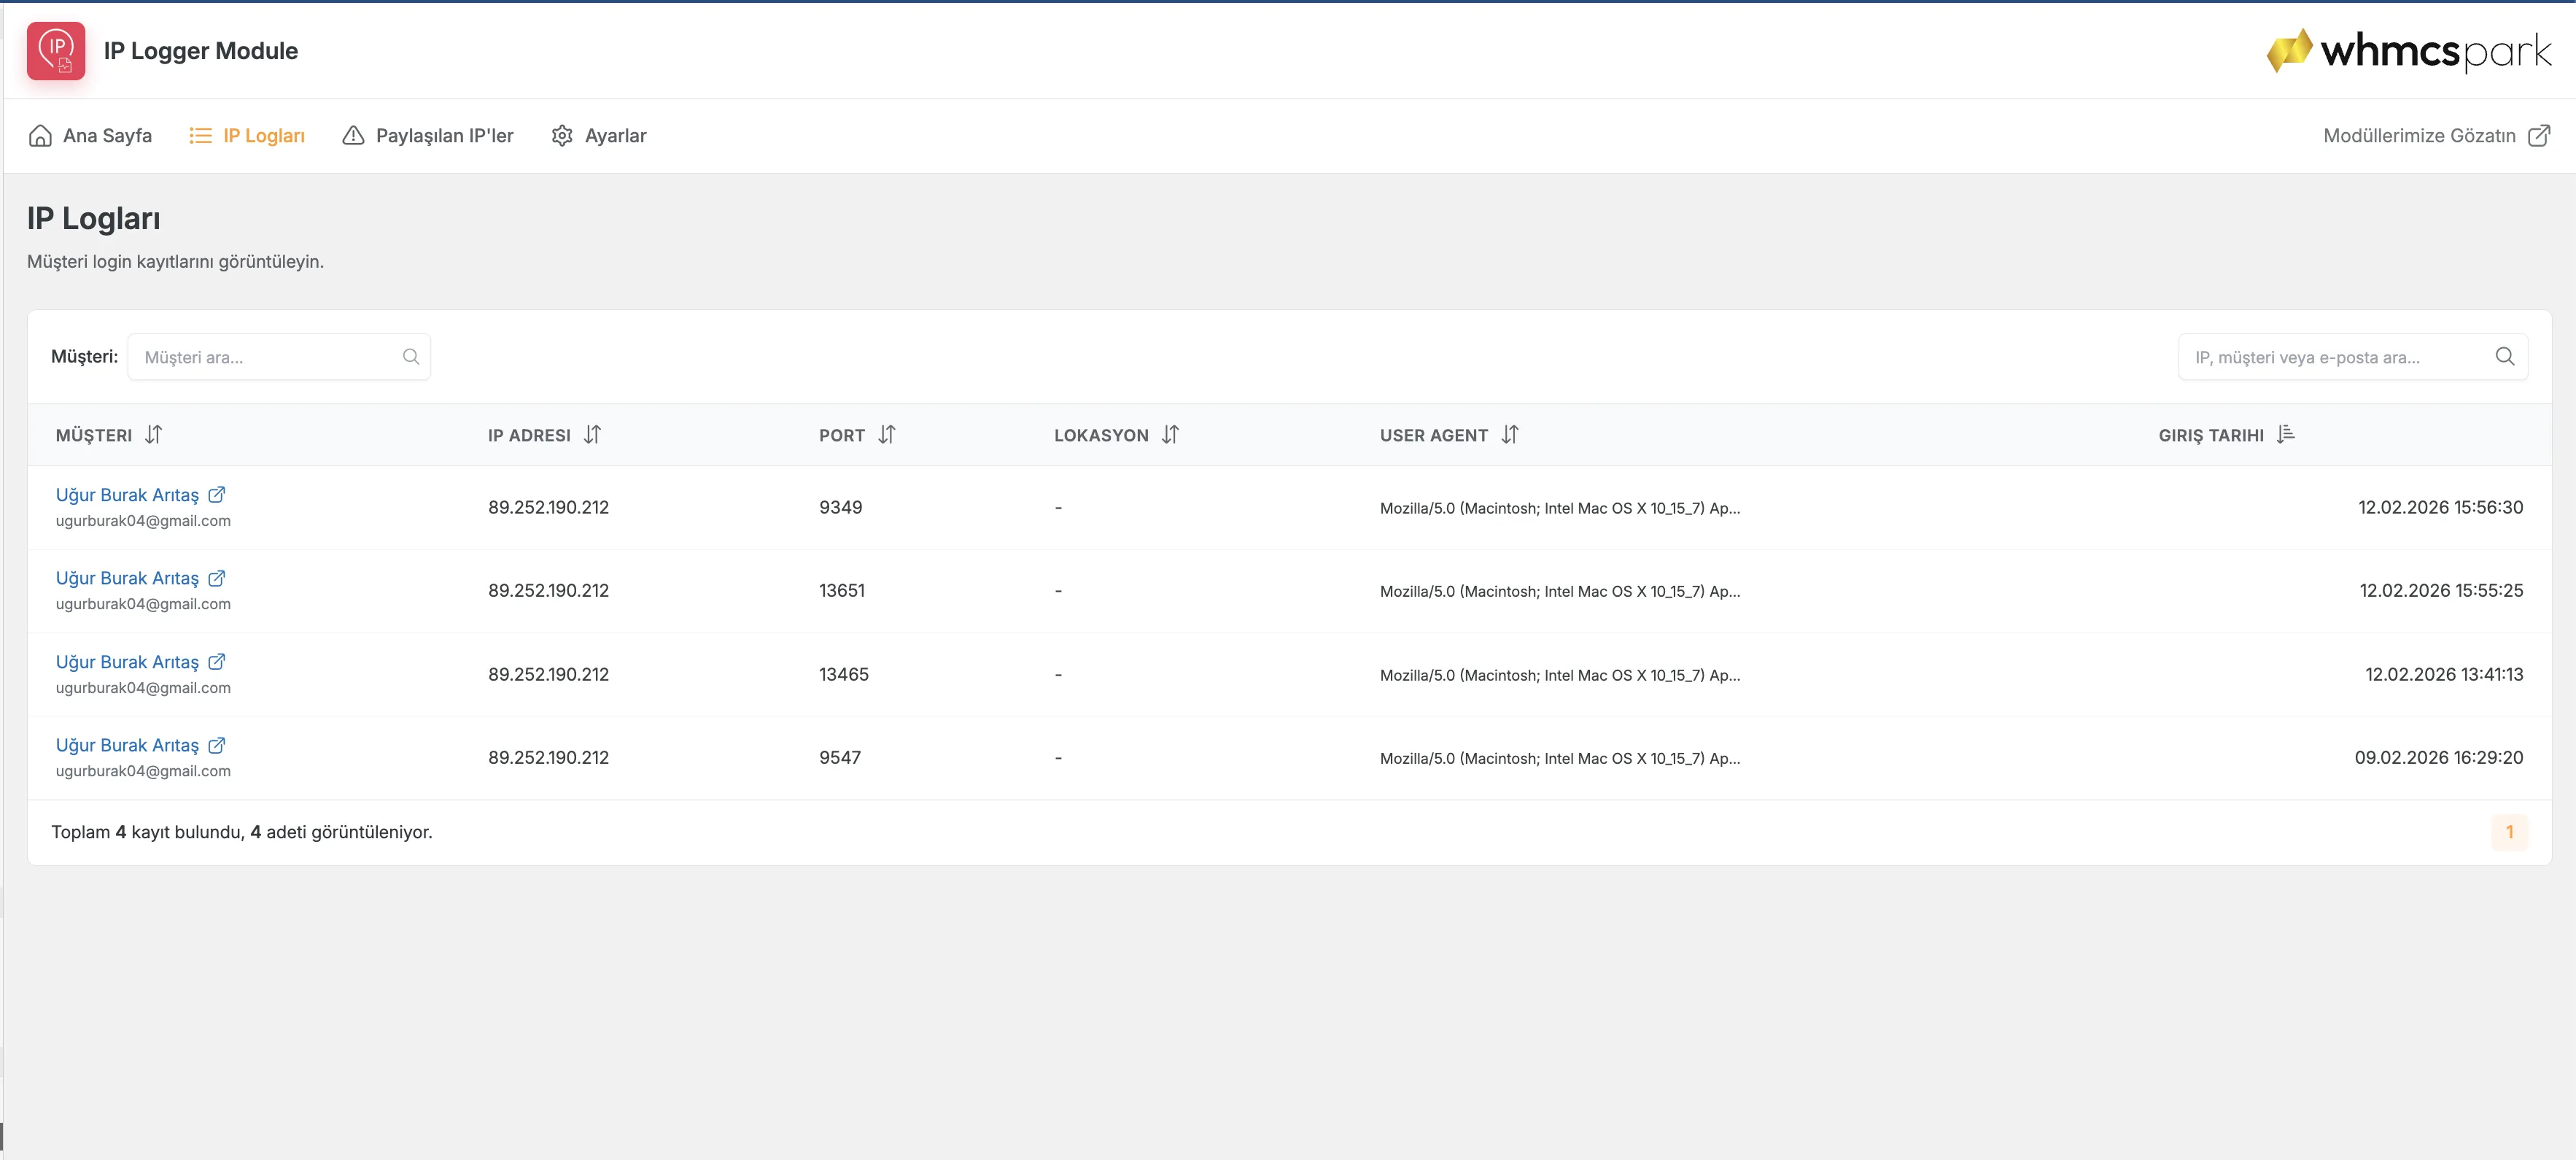
Task: Click user agent text in port 9547 row
Action: click(x=1560, y=759)
